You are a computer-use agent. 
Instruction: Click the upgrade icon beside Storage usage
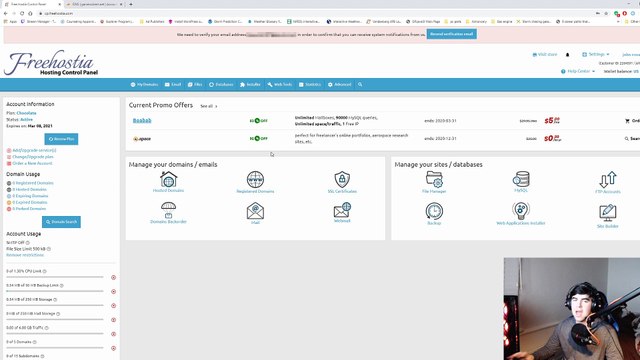(x=113, y=306)
